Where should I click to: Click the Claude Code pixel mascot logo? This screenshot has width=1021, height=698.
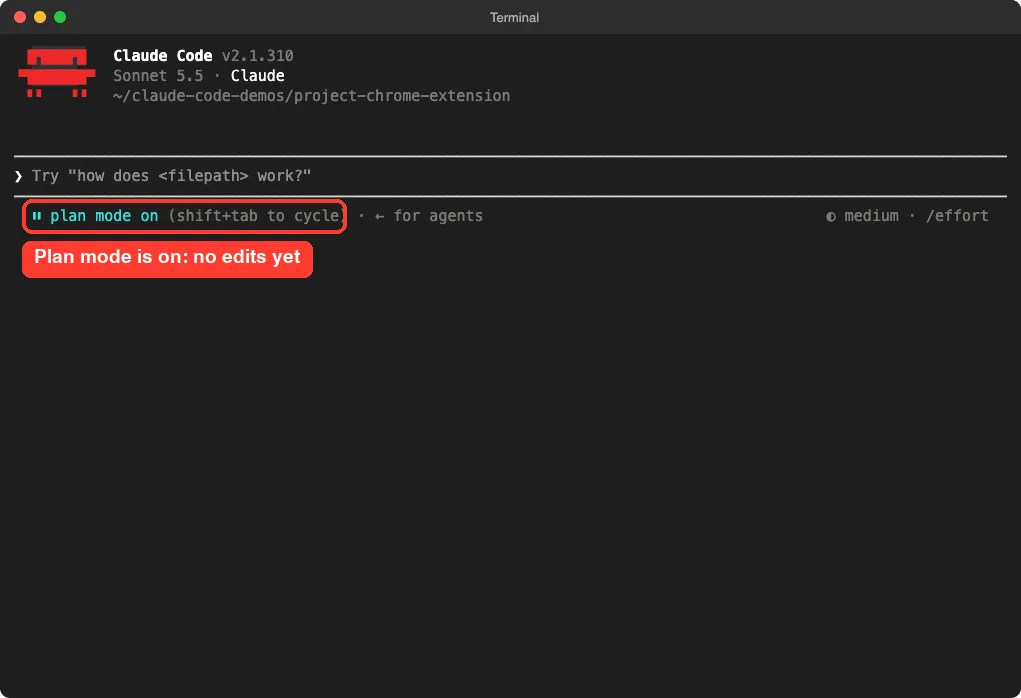click(57, 72)
